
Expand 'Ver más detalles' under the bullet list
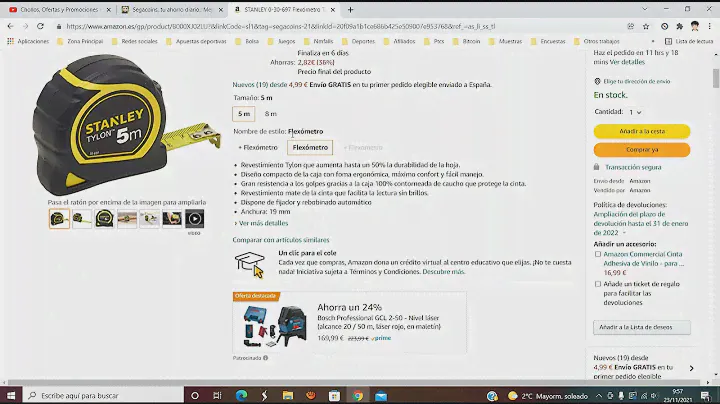[x=264, y=223]
